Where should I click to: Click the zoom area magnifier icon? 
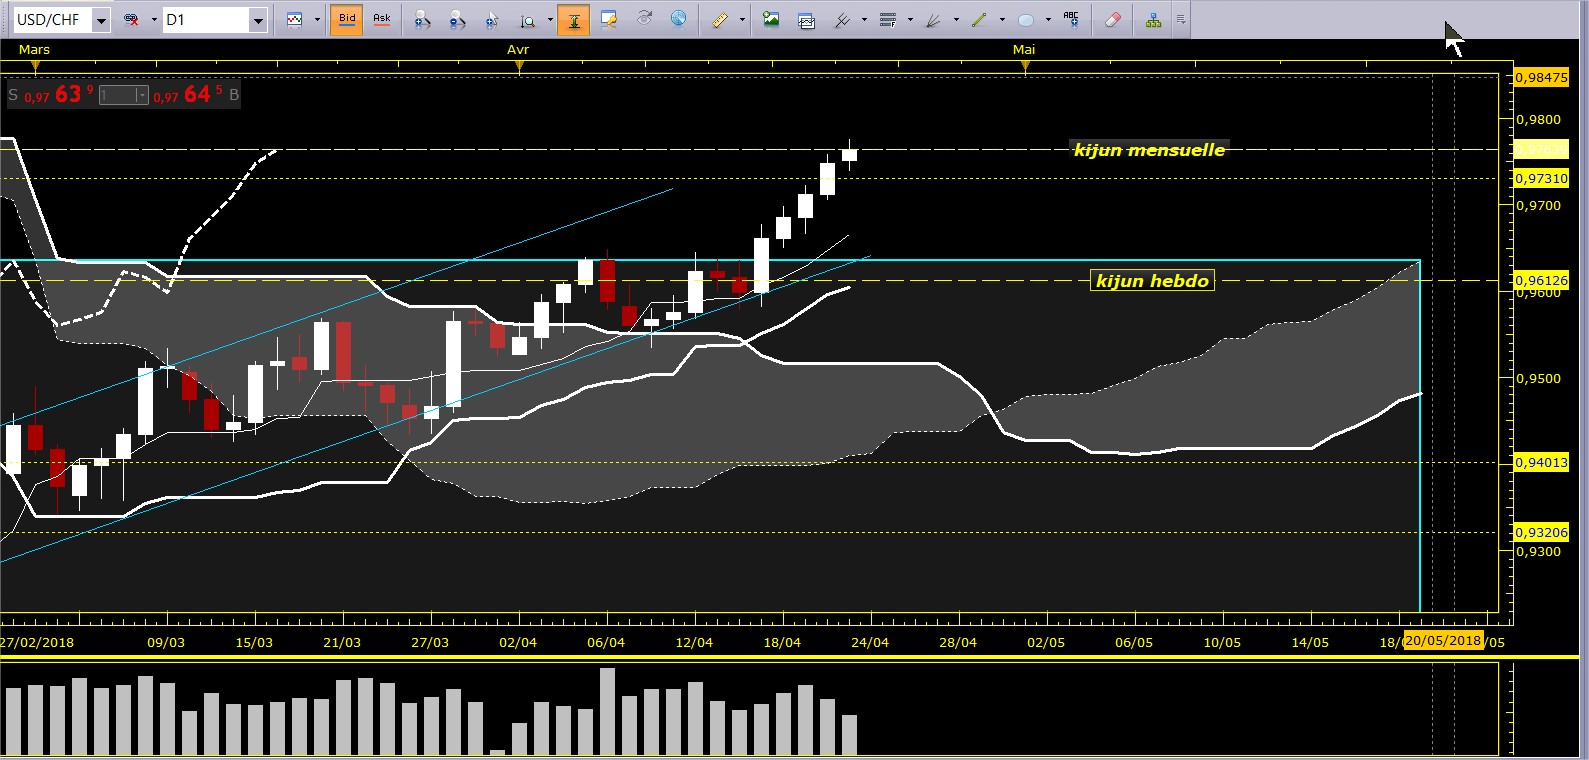(x=528, y=19)
